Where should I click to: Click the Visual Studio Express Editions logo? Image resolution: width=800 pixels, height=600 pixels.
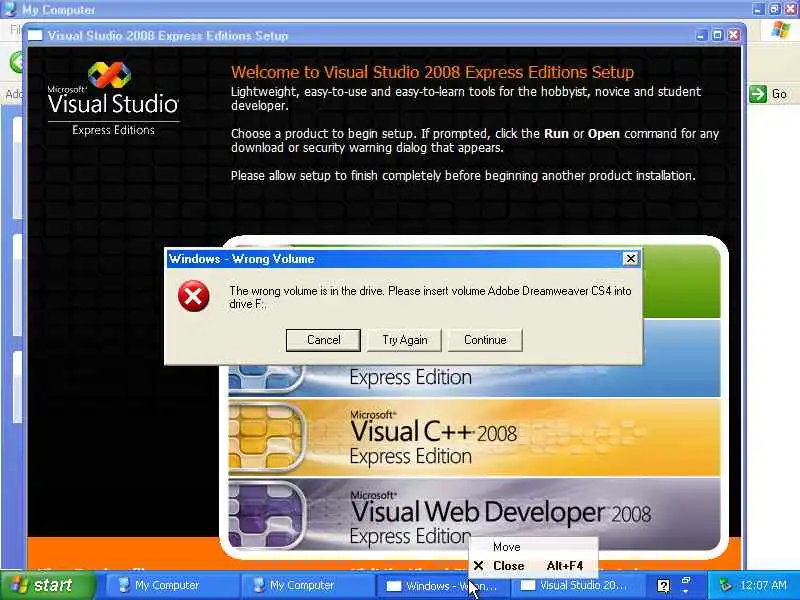(x=113, y=98)
